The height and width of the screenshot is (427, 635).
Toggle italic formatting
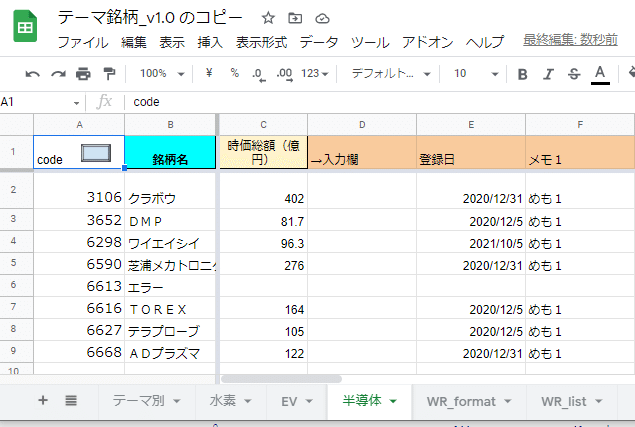click(x=548, y=74)
